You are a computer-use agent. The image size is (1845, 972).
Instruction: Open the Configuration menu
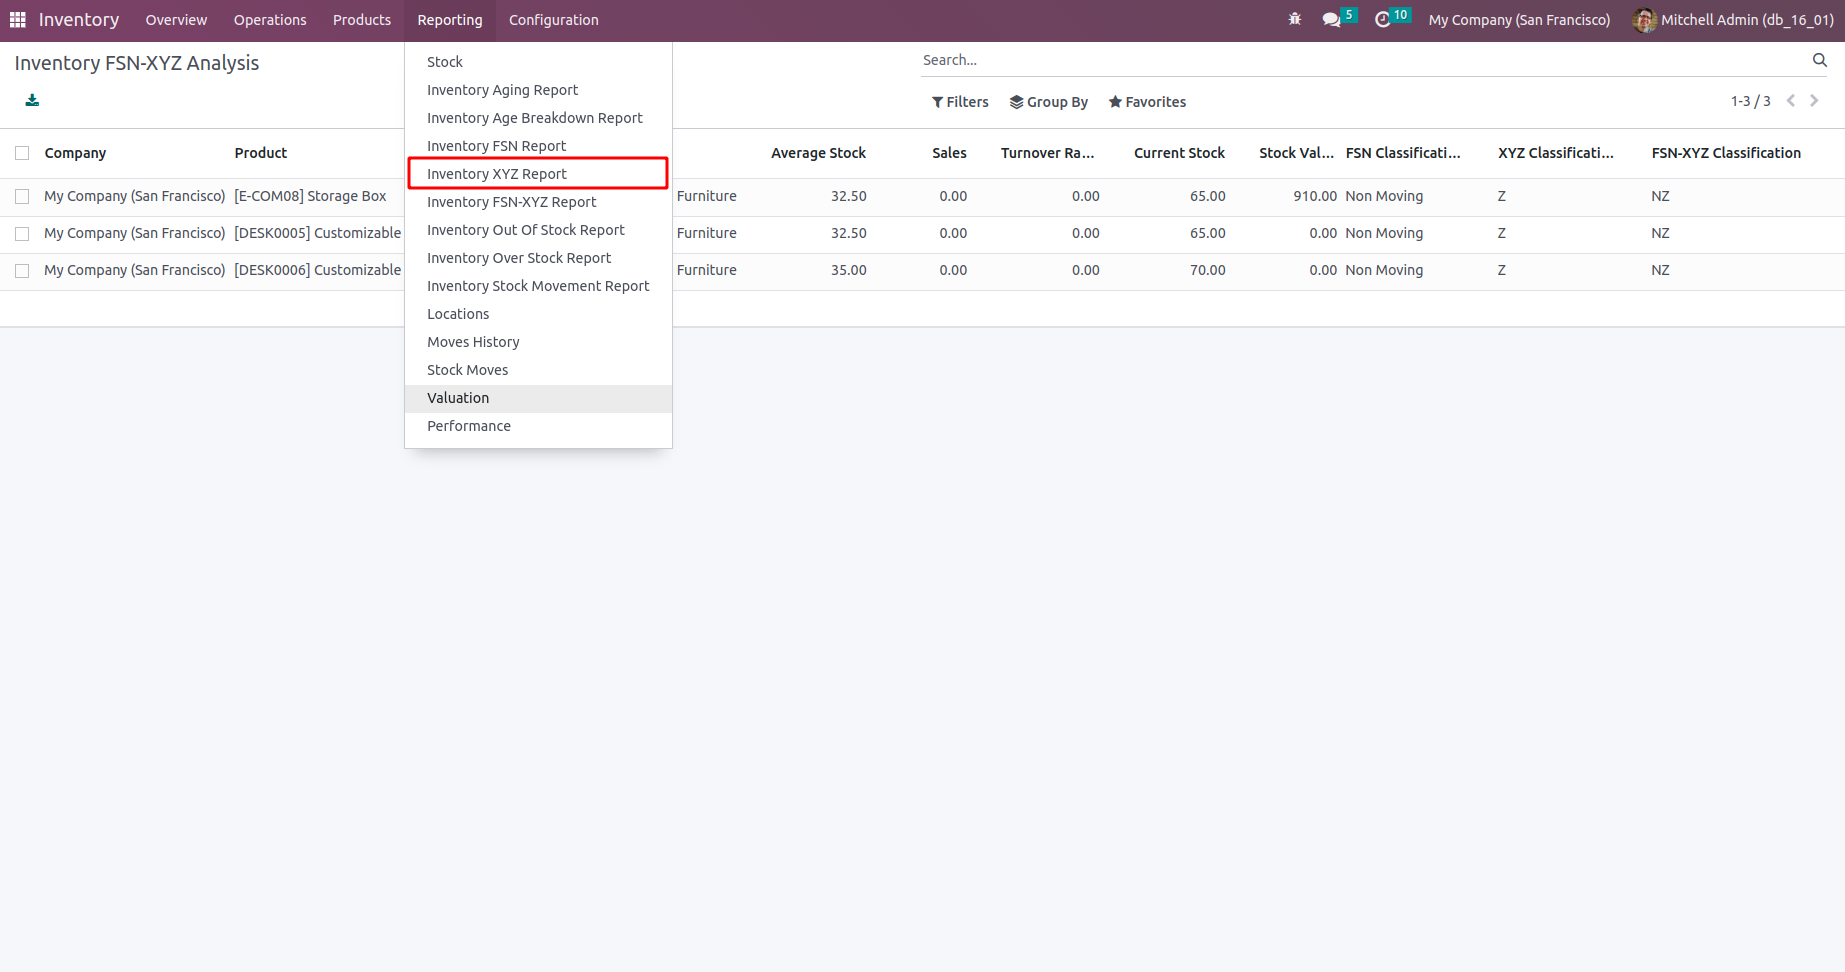553,20
